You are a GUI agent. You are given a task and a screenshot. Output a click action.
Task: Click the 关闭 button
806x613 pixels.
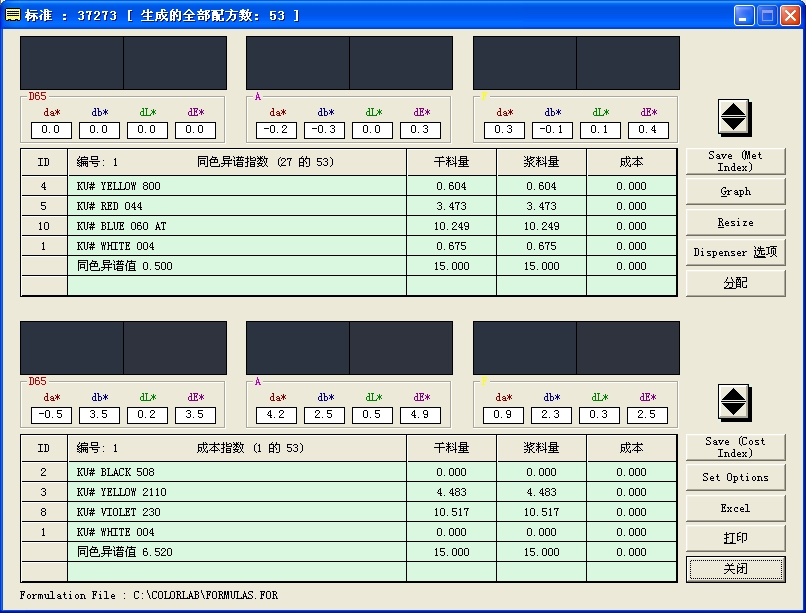[735, 569]
